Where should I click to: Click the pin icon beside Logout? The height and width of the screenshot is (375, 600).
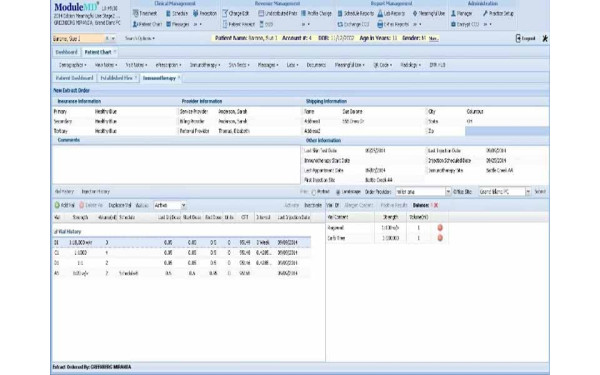coord(545,38)
